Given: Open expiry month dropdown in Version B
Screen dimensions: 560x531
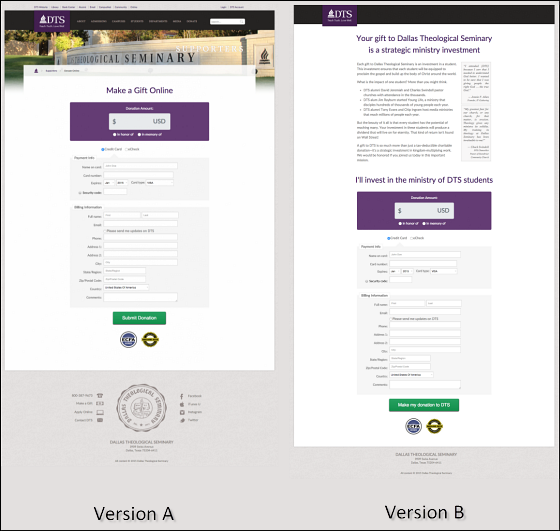Looking at the screenshot, I should click(x=395, y=271).
